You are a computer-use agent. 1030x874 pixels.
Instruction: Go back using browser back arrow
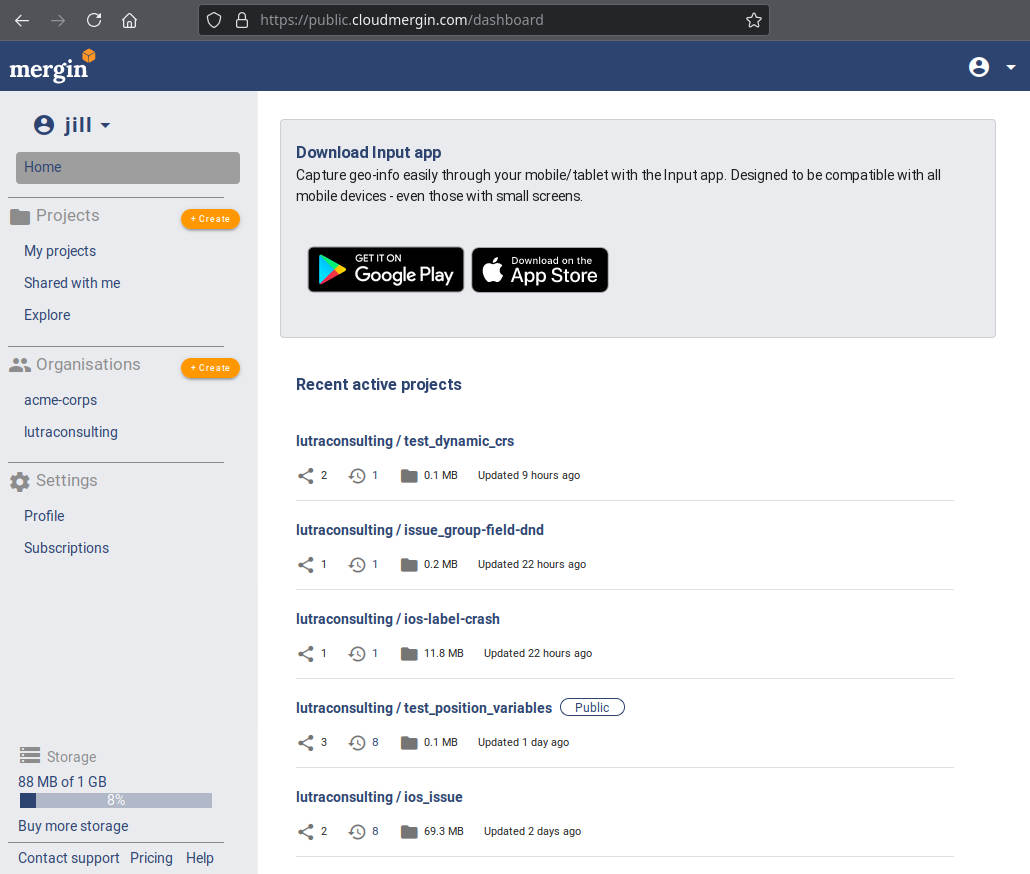click(22, 20)
